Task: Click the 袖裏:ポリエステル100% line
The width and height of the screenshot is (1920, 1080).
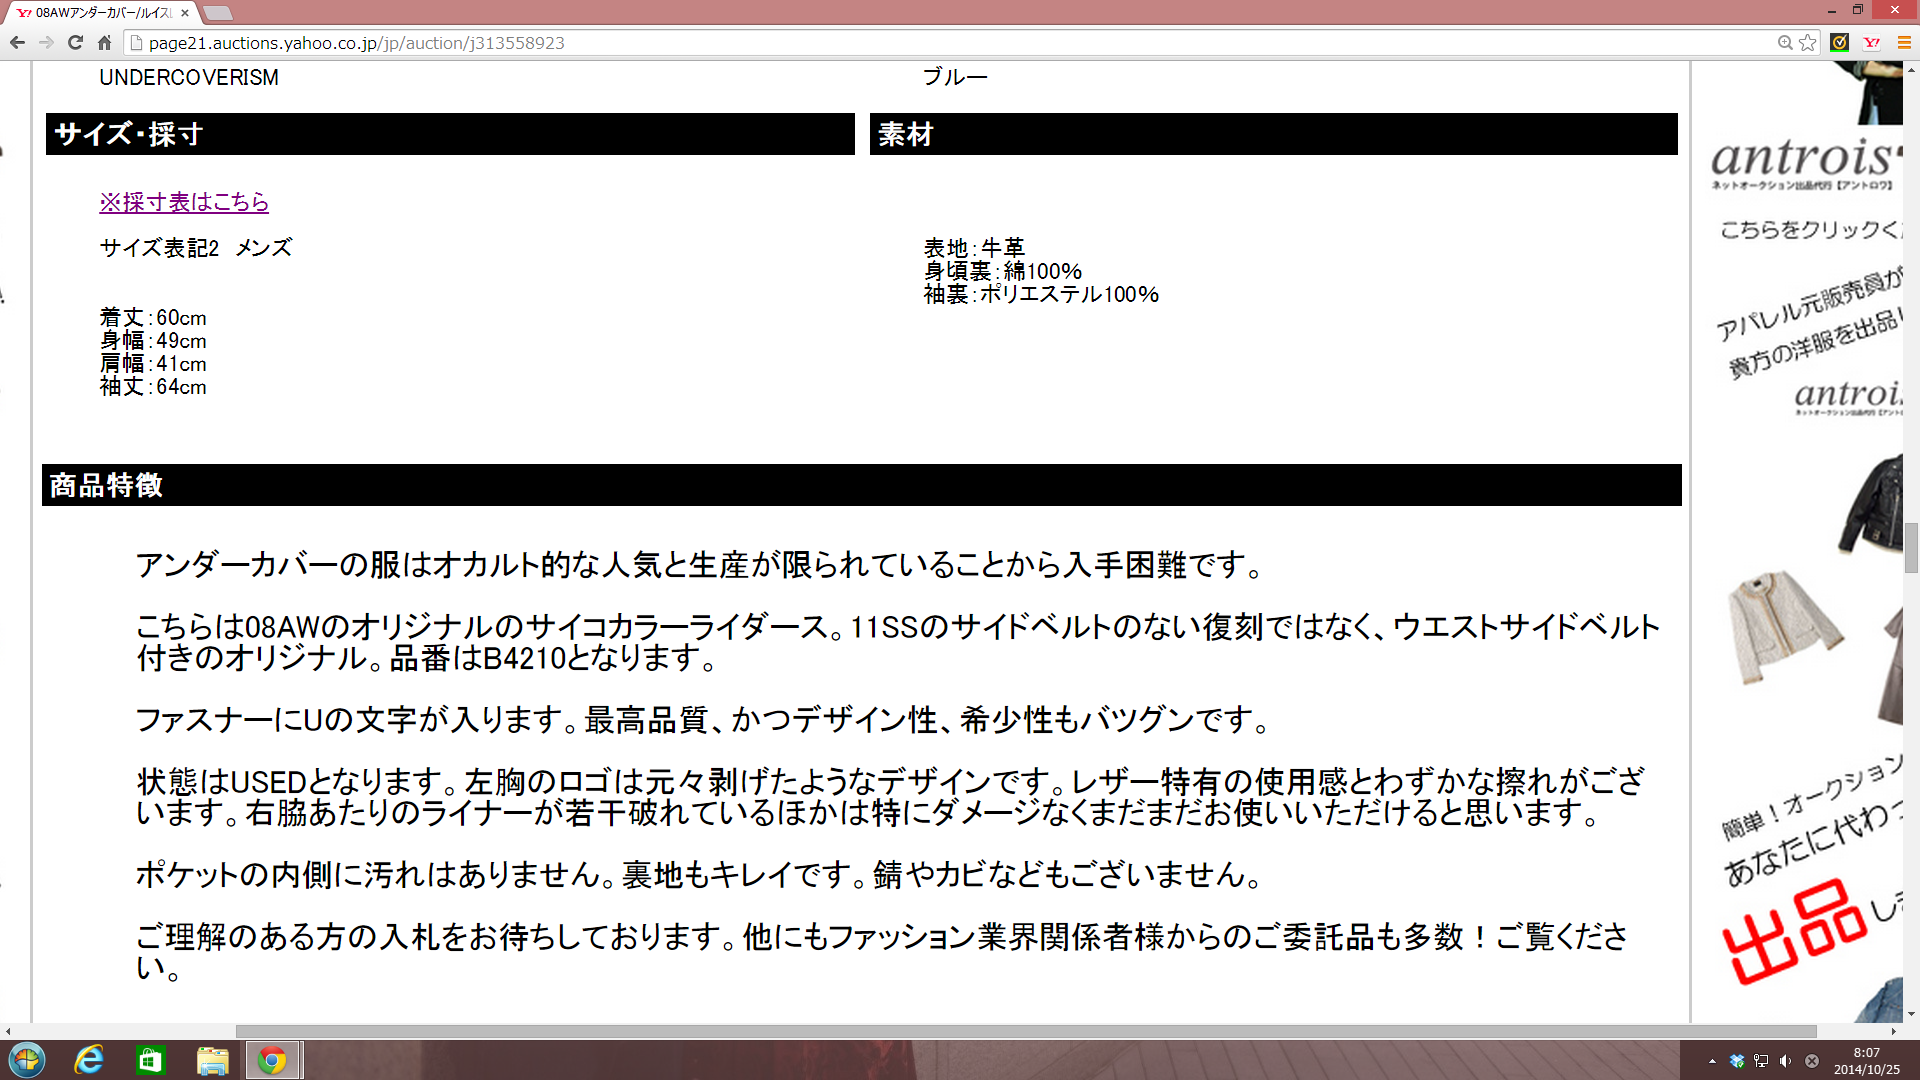Action: tap(1041, 294)
